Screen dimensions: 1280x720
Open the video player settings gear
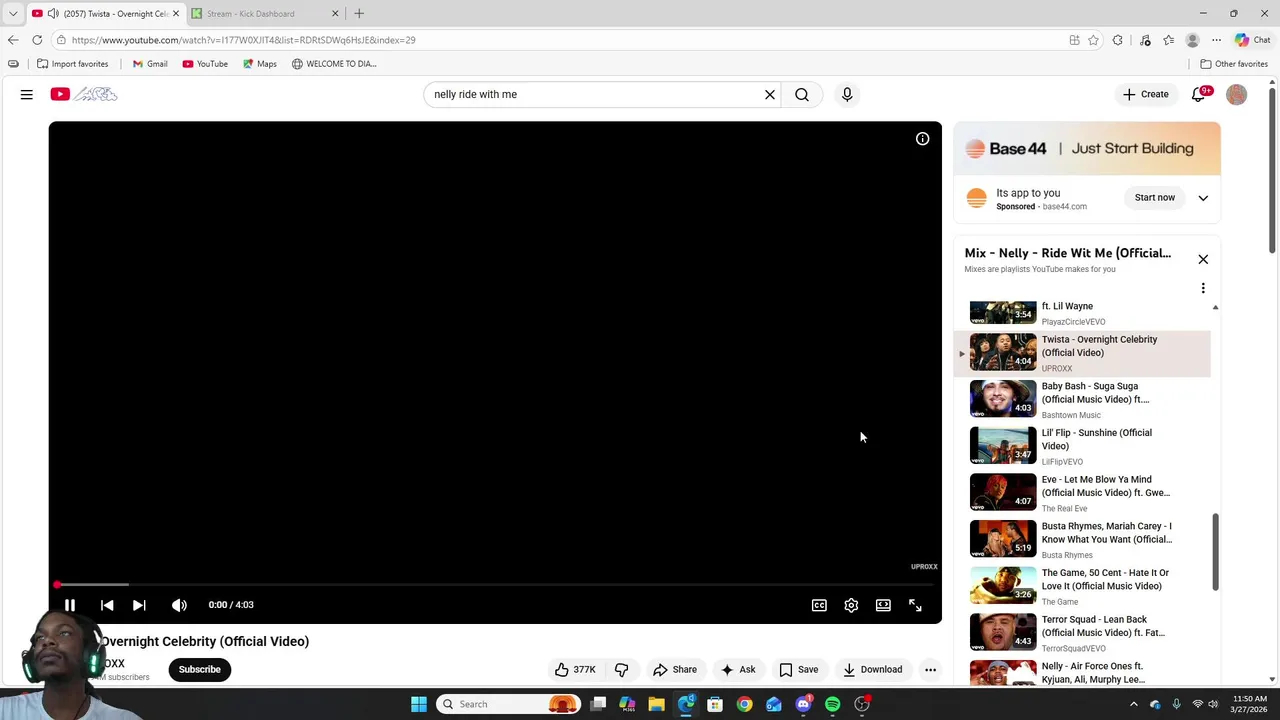tap(851, 605)
